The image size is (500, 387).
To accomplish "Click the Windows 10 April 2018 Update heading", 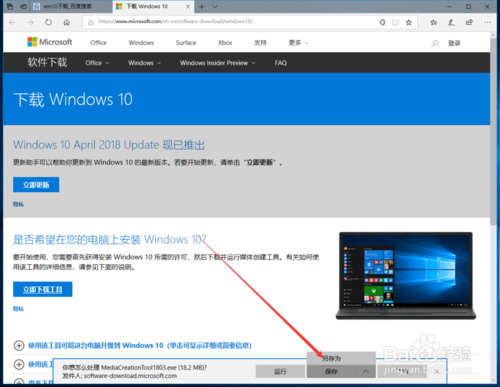I will point(109,145).
